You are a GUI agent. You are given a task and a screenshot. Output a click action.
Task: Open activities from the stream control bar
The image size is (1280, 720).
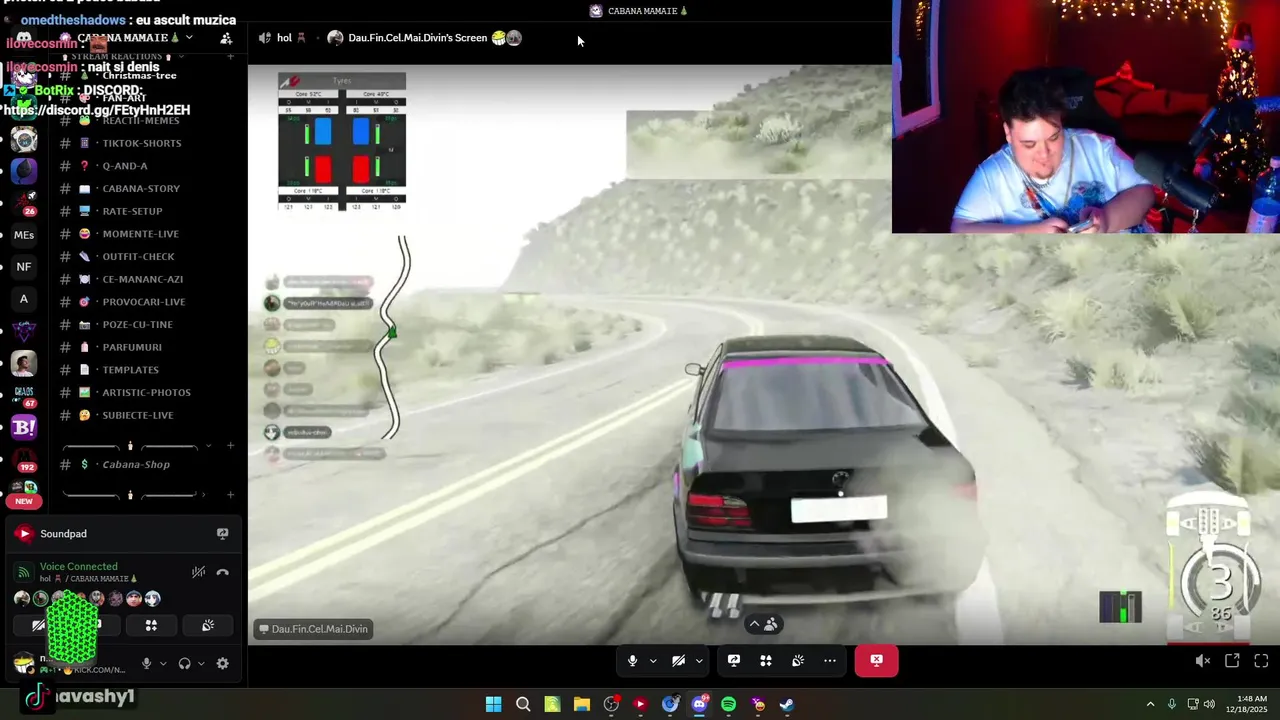tap(766, 660)
